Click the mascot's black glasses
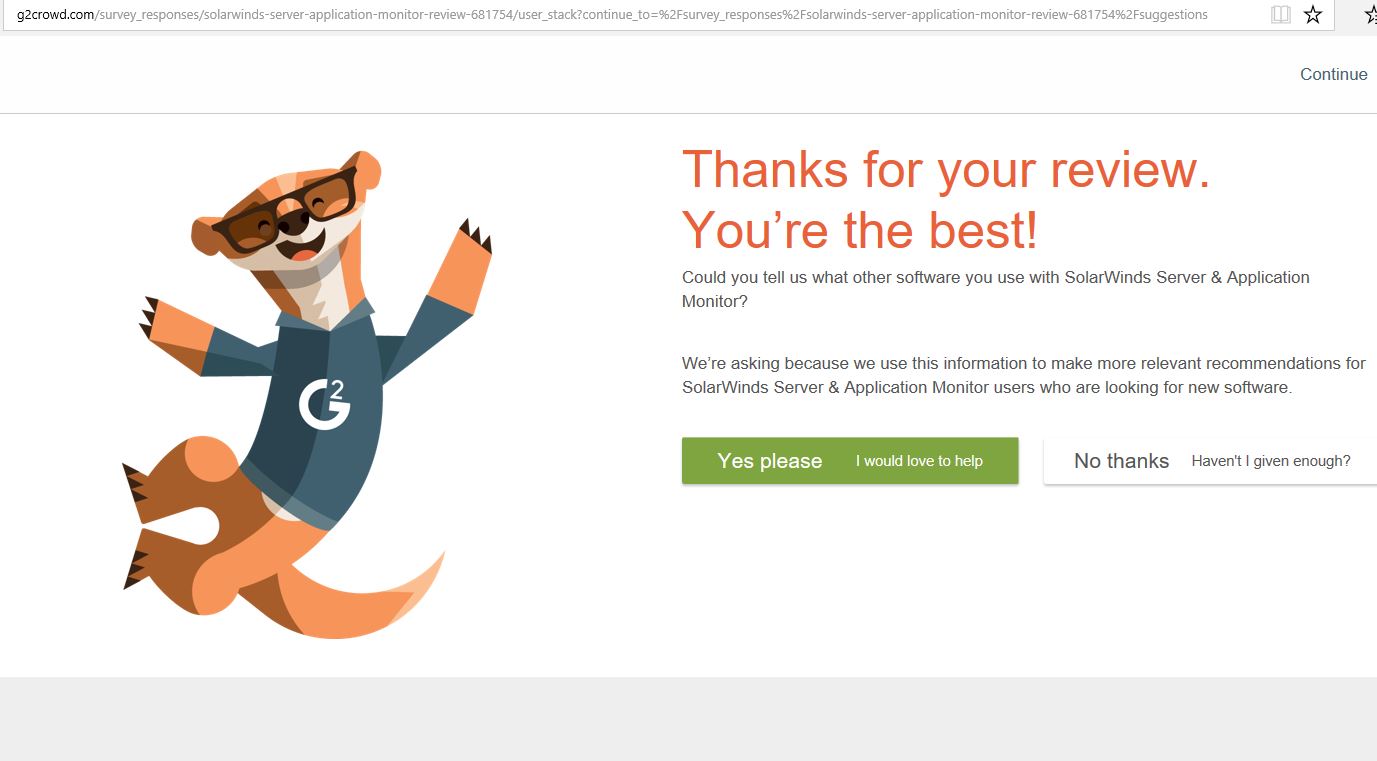The height and width of the screenshot is (761, 1377). (283, 212)
